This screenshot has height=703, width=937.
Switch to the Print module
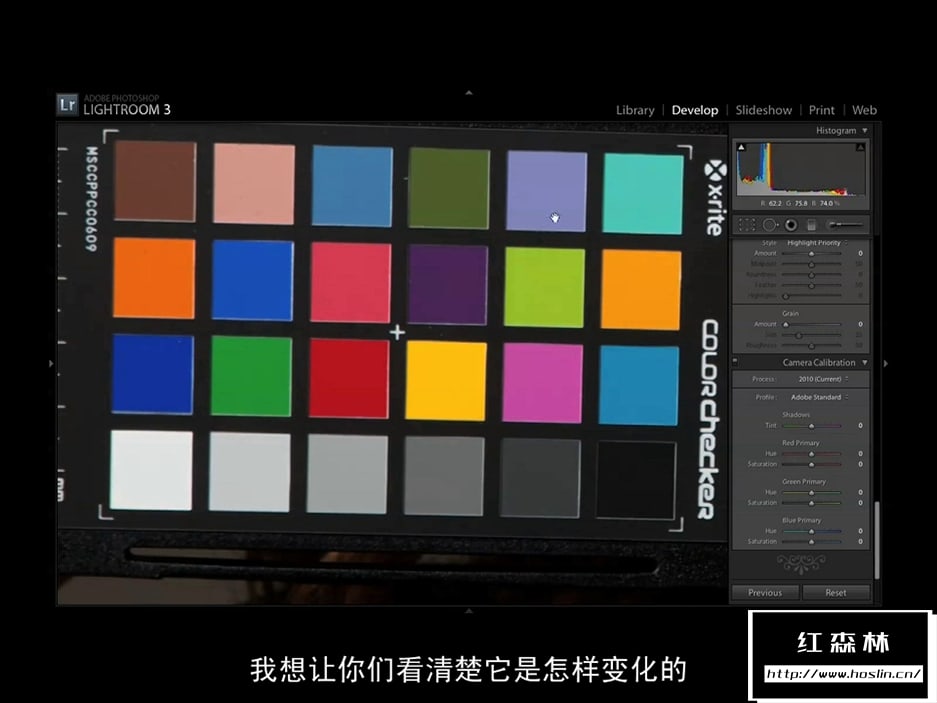pyautogui.click(x=822, y=110)
